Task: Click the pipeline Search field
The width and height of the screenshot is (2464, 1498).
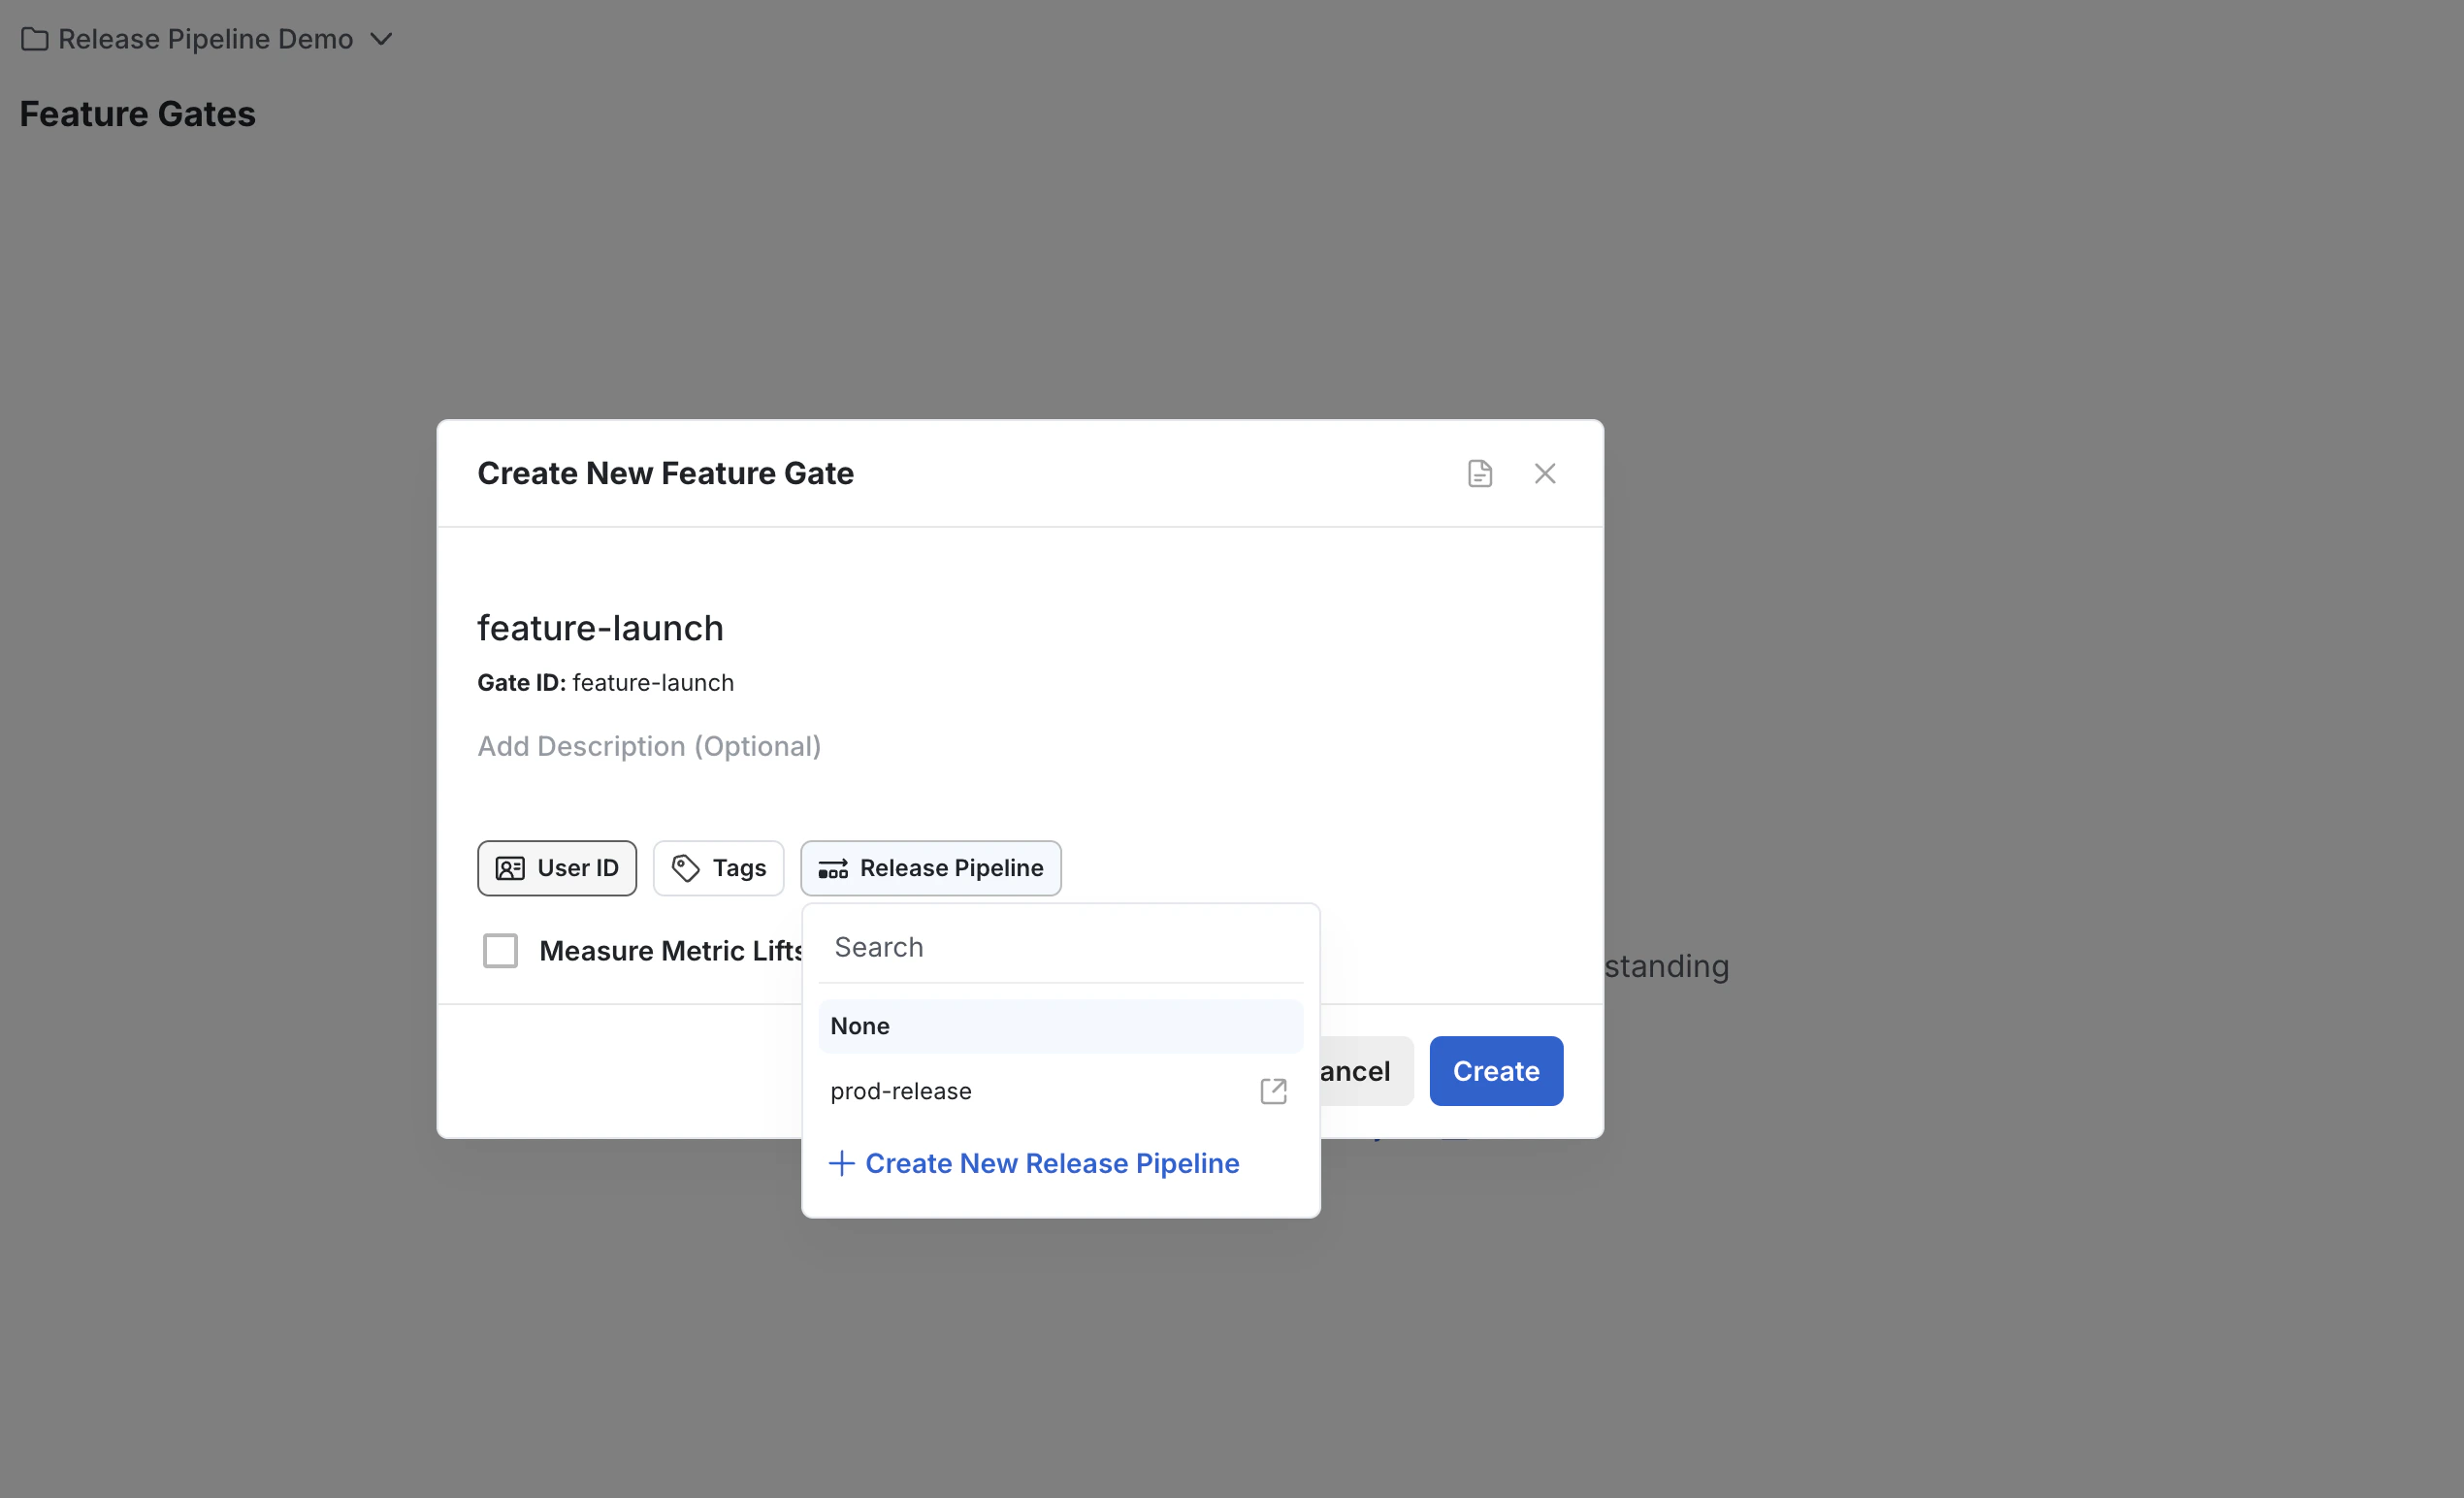Action: click(x=1059, y=947)
